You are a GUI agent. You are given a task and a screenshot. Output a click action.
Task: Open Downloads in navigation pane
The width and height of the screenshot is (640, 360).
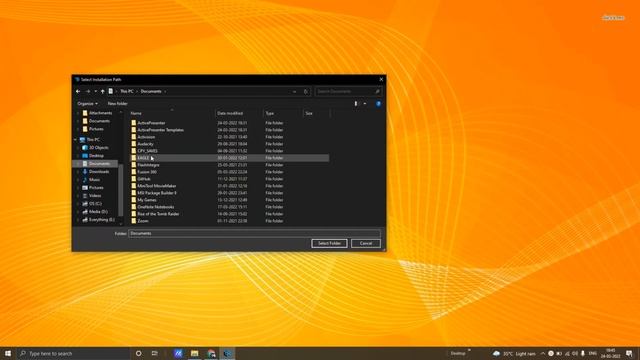[x=99, y=172]
